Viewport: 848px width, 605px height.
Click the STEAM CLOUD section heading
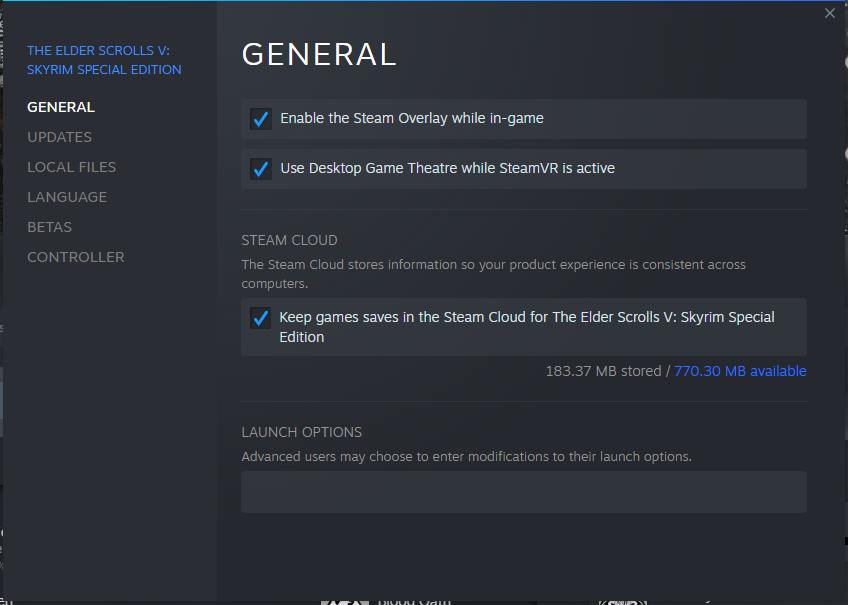[x=289, y=240]
